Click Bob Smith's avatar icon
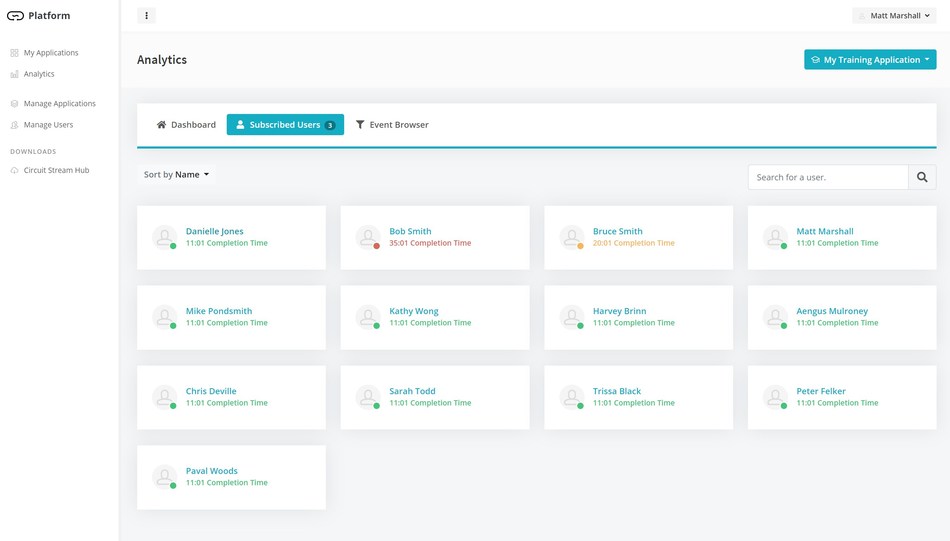This screenshot has width=950, height=541. coord(368,237)
